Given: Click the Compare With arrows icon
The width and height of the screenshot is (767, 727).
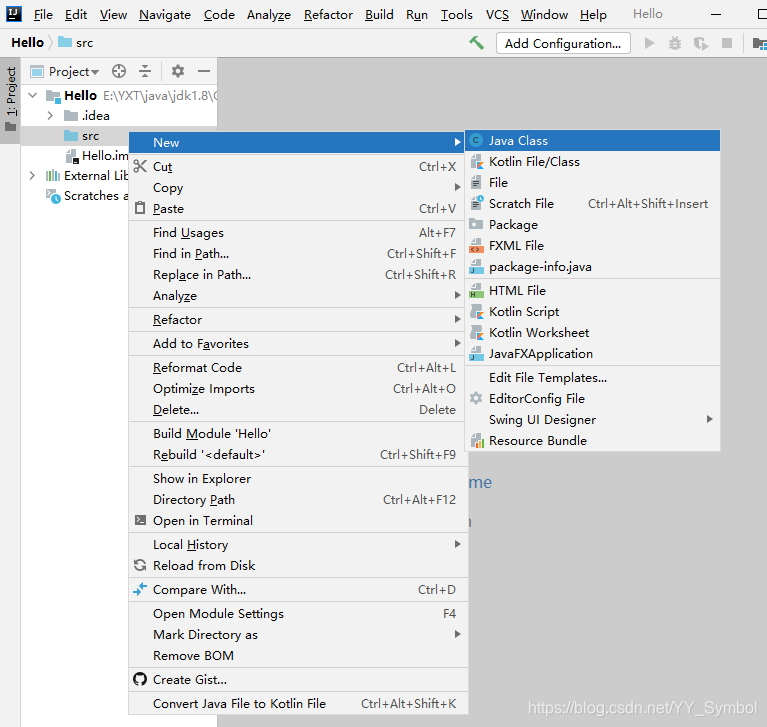Looking at the screenshot, I should tap(140, 589).
